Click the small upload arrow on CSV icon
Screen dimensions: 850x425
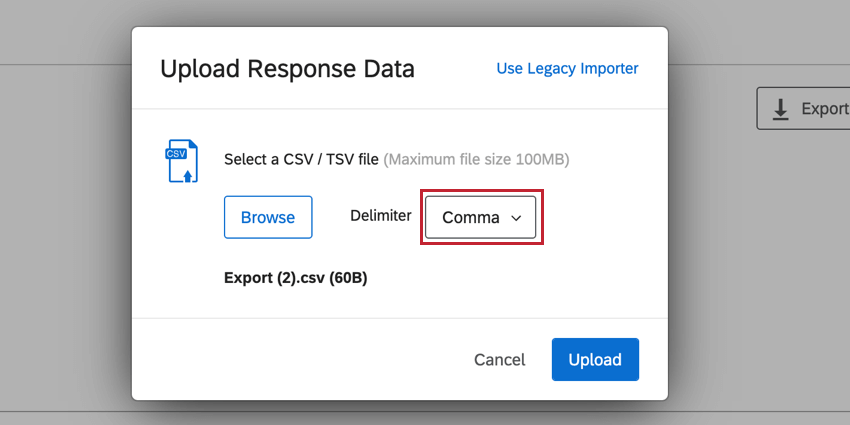click(188, 176)
